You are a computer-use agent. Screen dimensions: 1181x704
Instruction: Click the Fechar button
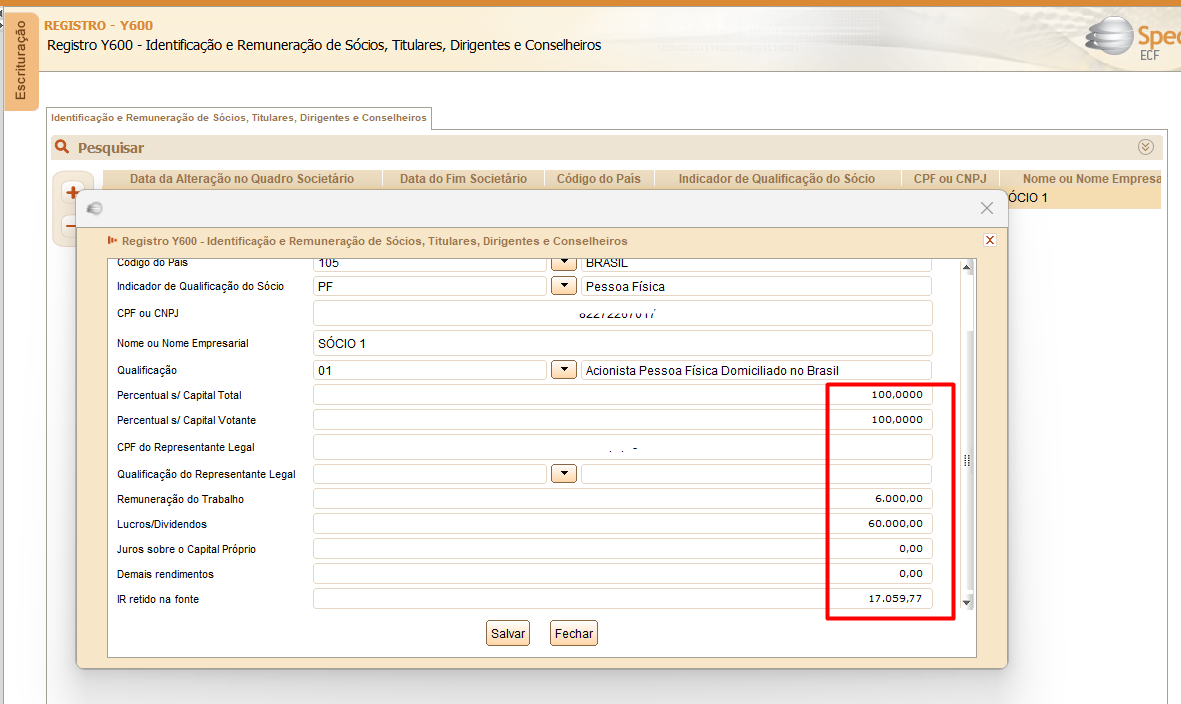(574, 633)
